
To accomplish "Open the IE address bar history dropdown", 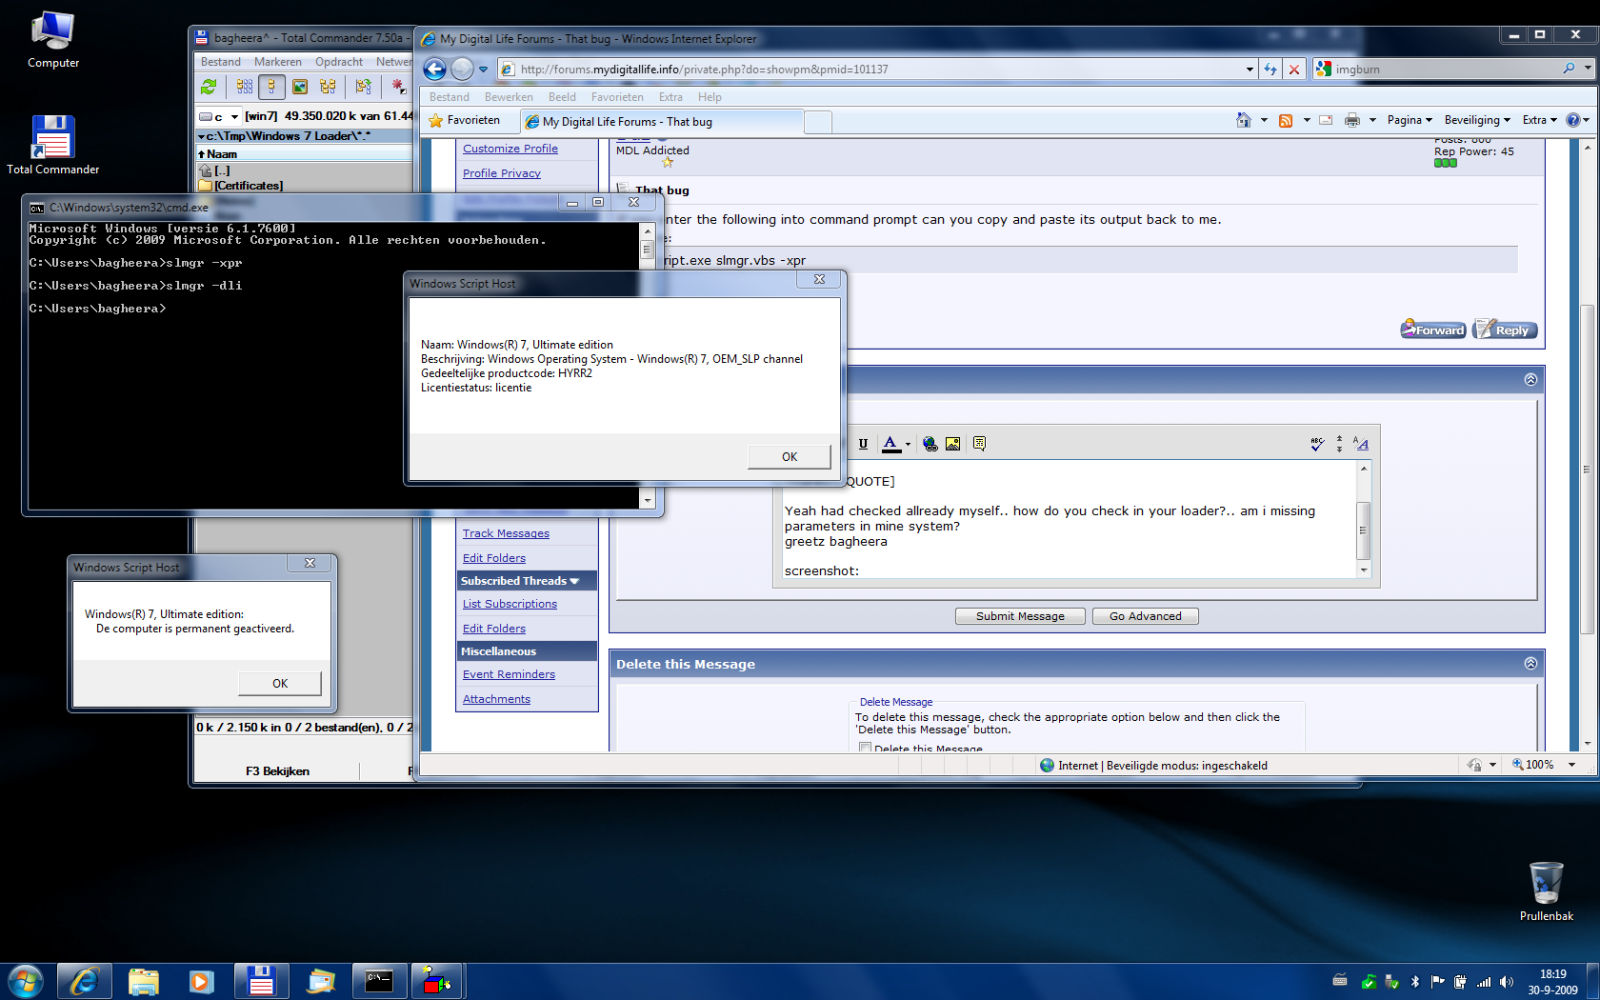I will pyautogui.click(x=1250, y=69).
